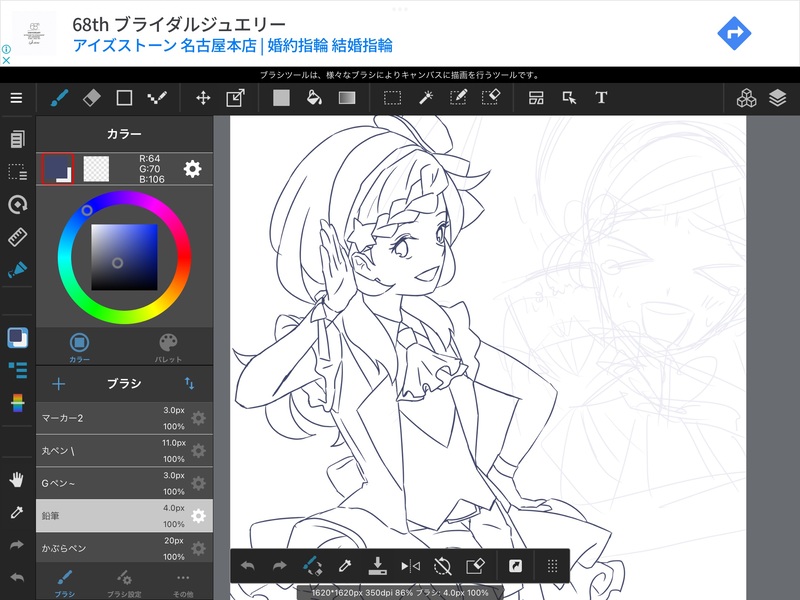This screenshot has height=600, width=800.
Task: Flip canvas horizontally in shortcut bar
Action: click(x=410, y=566)
